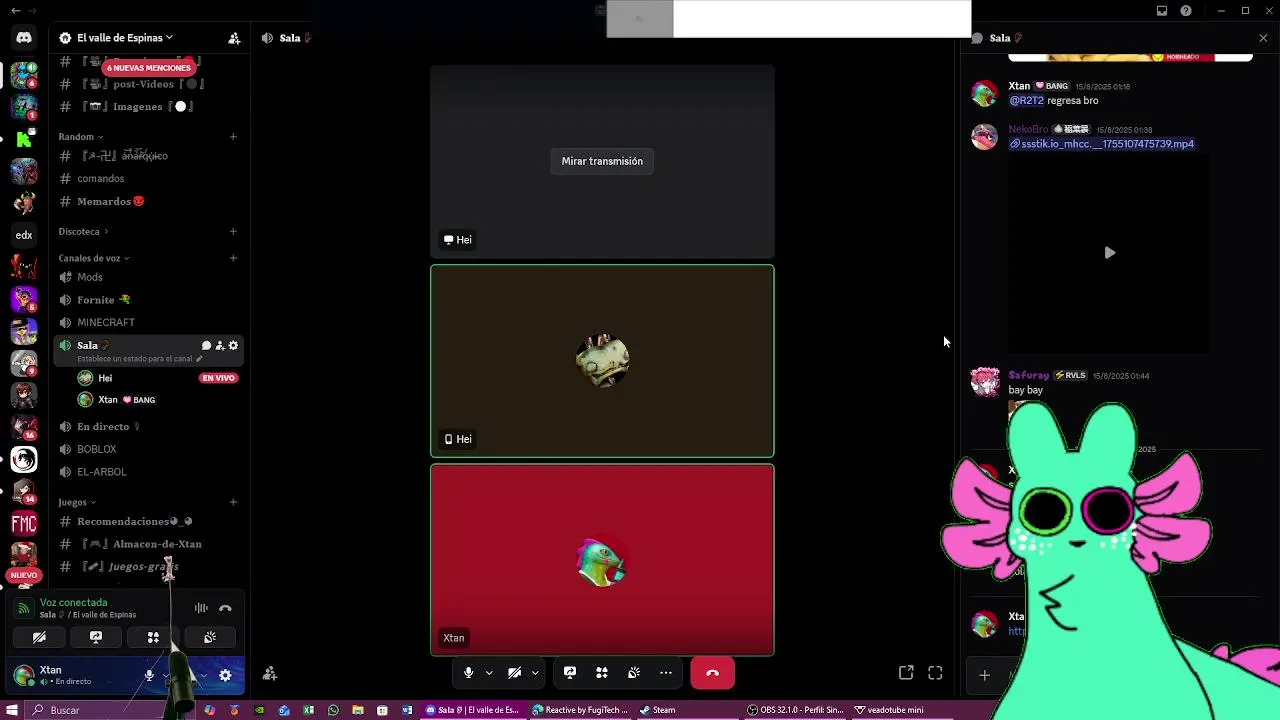The image size is (1280, 720).
Task: Open mic options arrow in user panel
Action: coord(165,675)
